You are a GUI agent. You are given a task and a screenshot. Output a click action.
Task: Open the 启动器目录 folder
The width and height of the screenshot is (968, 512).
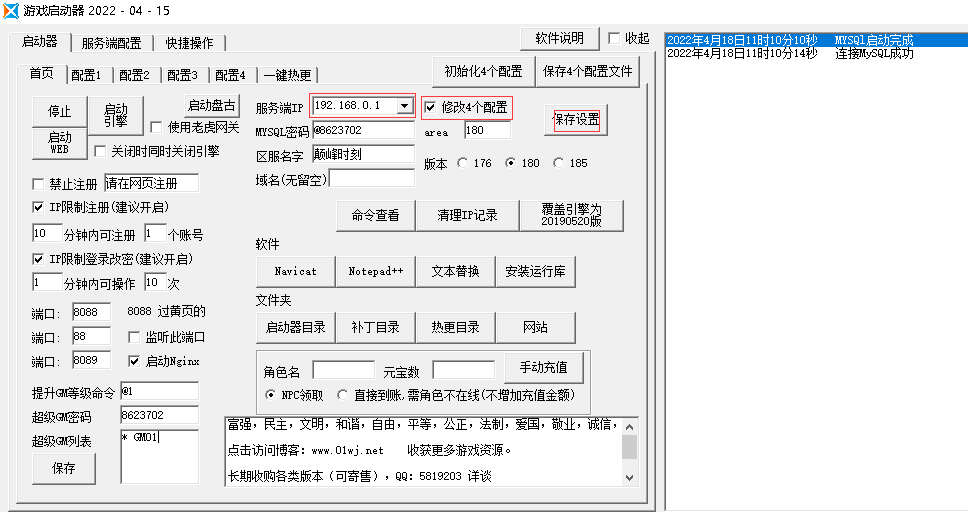(295, 327)
